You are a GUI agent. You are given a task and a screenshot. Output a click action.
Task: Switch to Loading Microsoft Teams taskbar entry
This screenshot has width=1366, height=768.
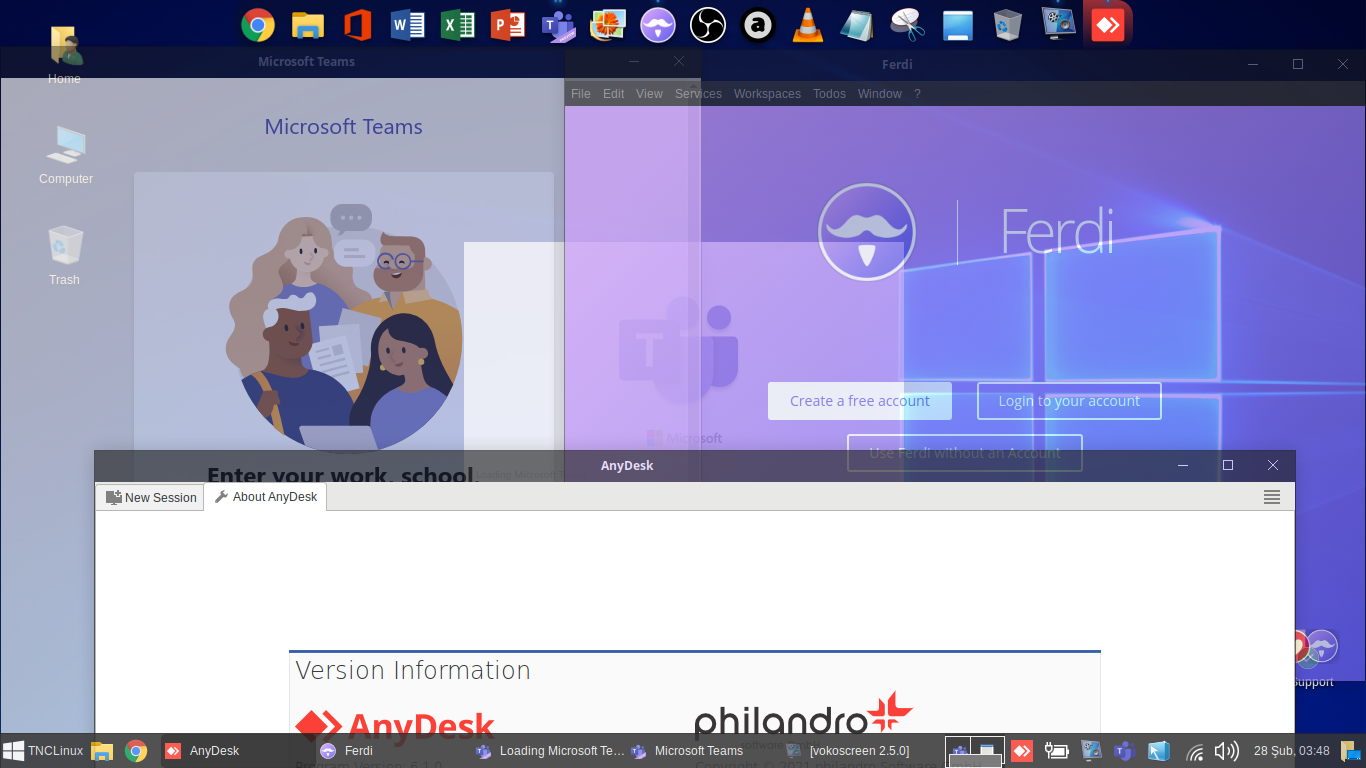click(549, 751)
